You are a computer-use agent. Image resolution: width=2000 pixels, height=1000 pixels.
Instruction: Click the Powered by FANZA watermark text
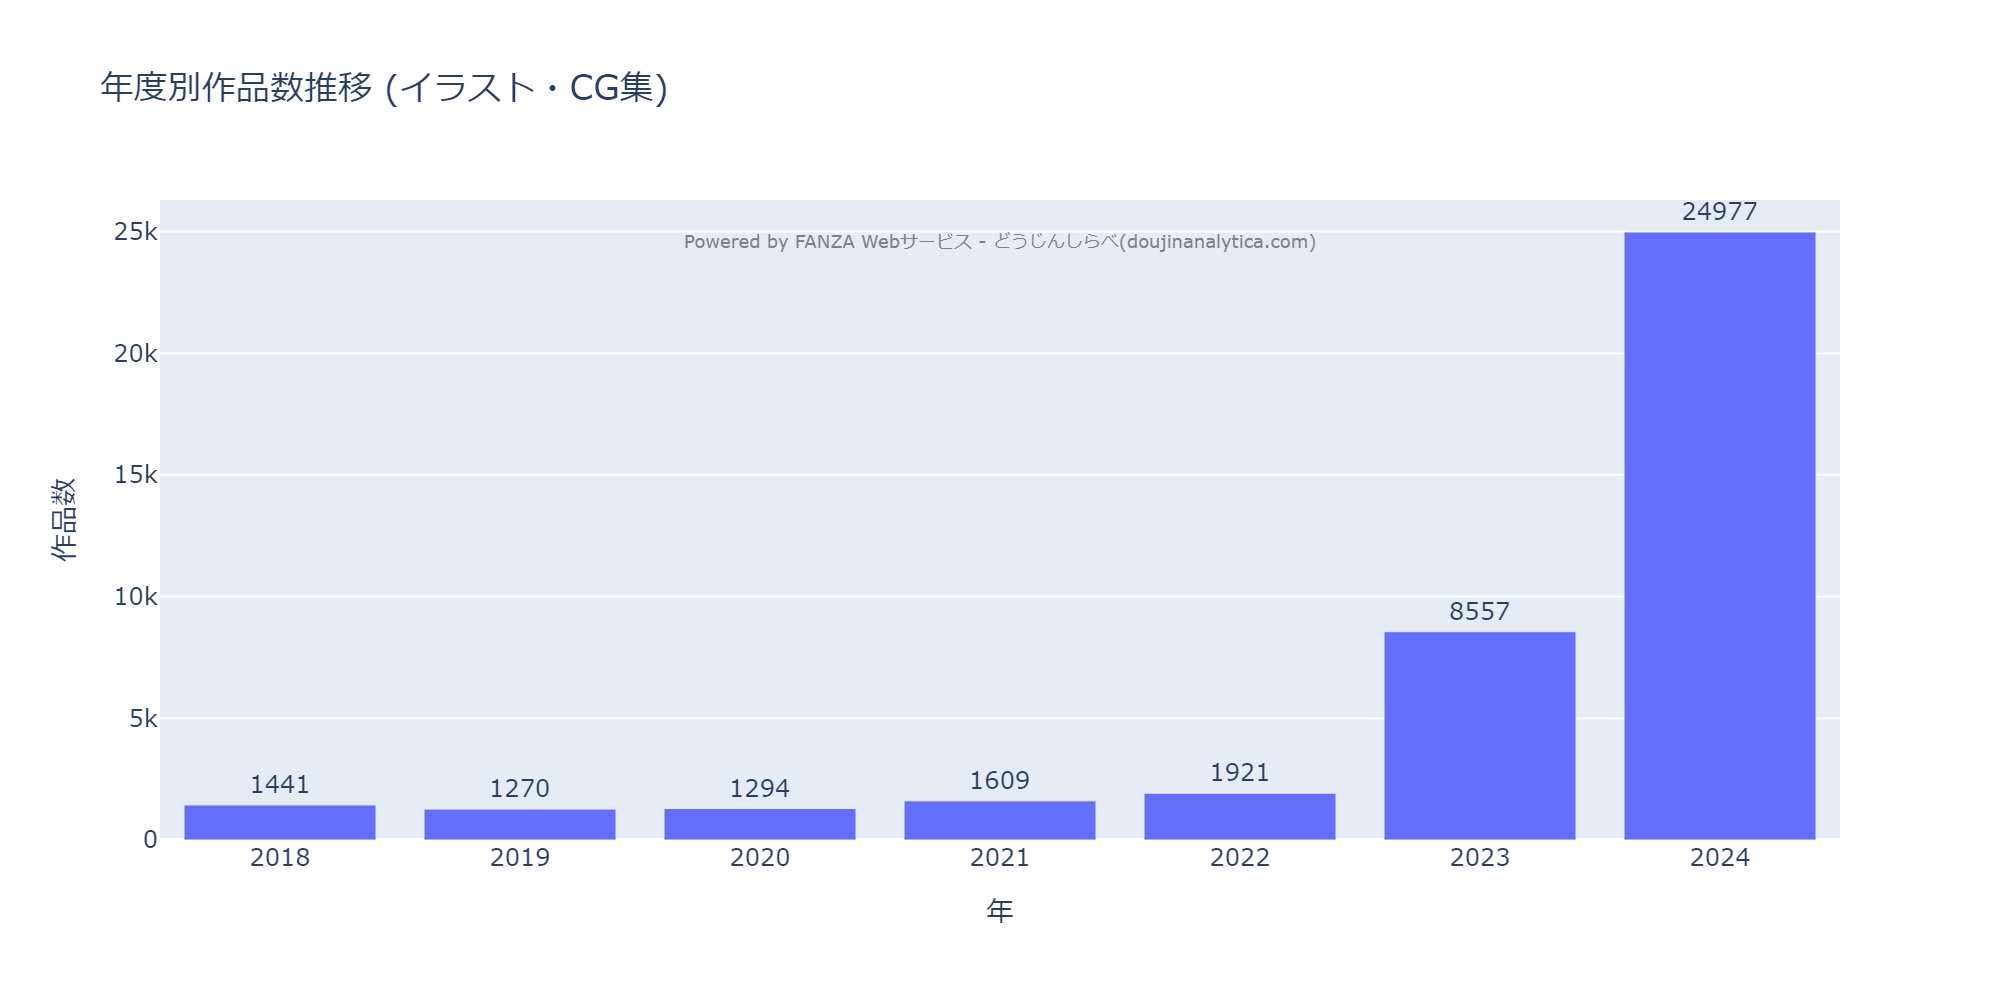click(x=999, y=242)
